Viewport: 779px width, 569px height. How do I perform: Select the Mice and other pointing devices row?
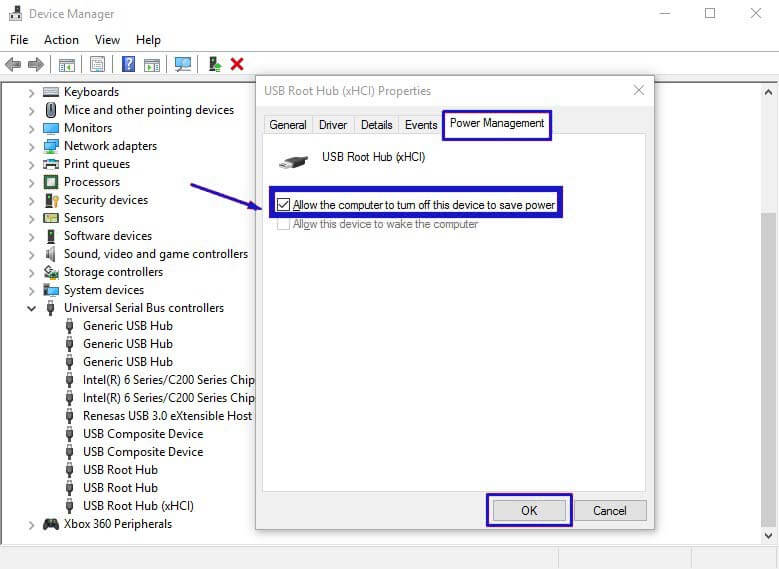tap(149, 110)
